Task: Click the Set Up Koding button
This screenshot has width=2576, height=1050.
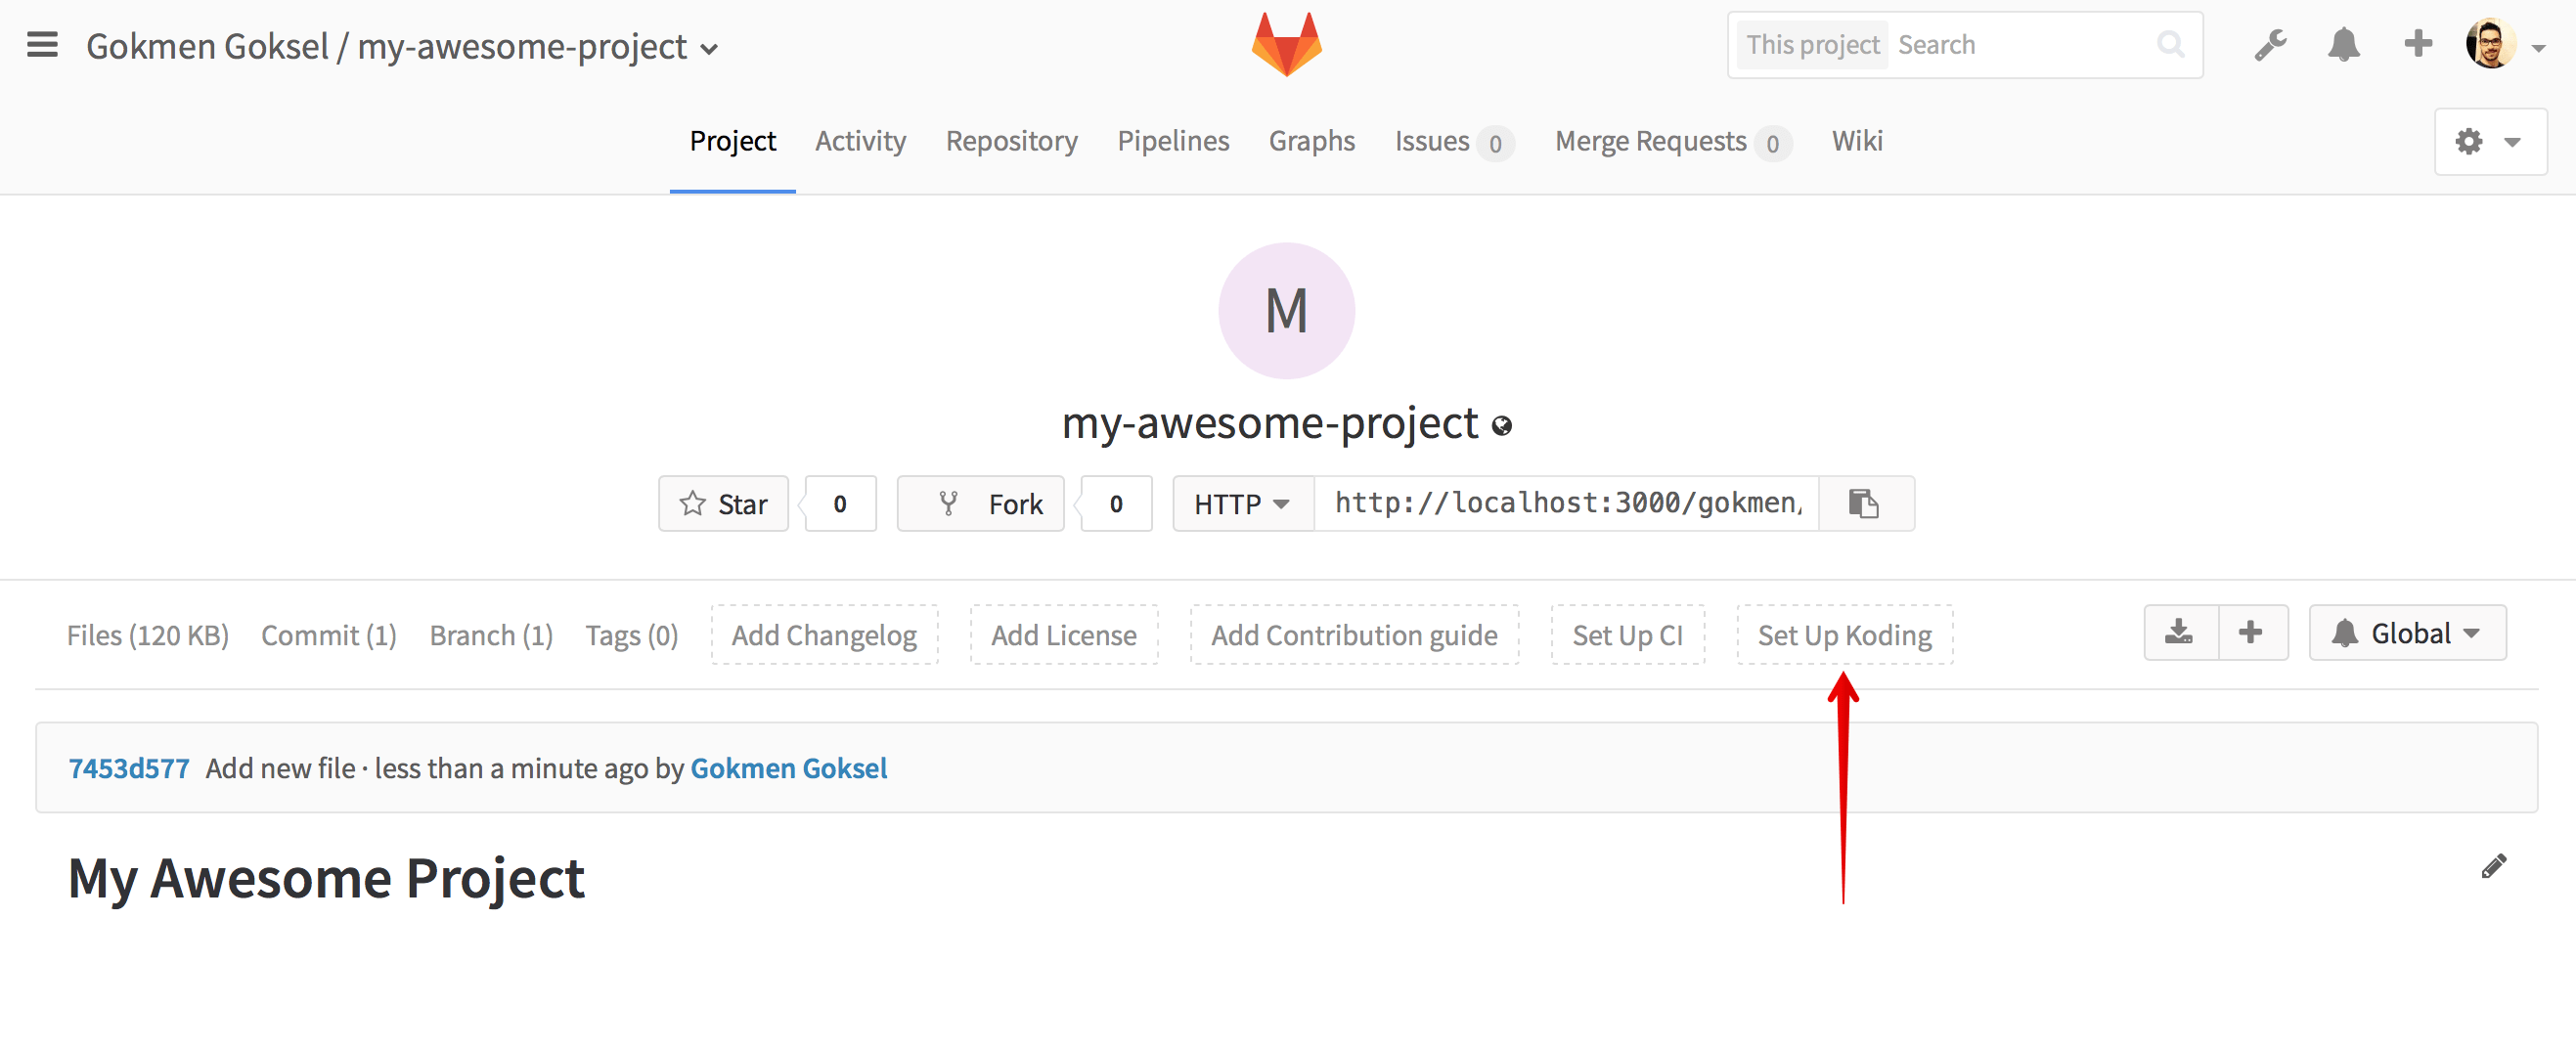Action: point(1843,635)
